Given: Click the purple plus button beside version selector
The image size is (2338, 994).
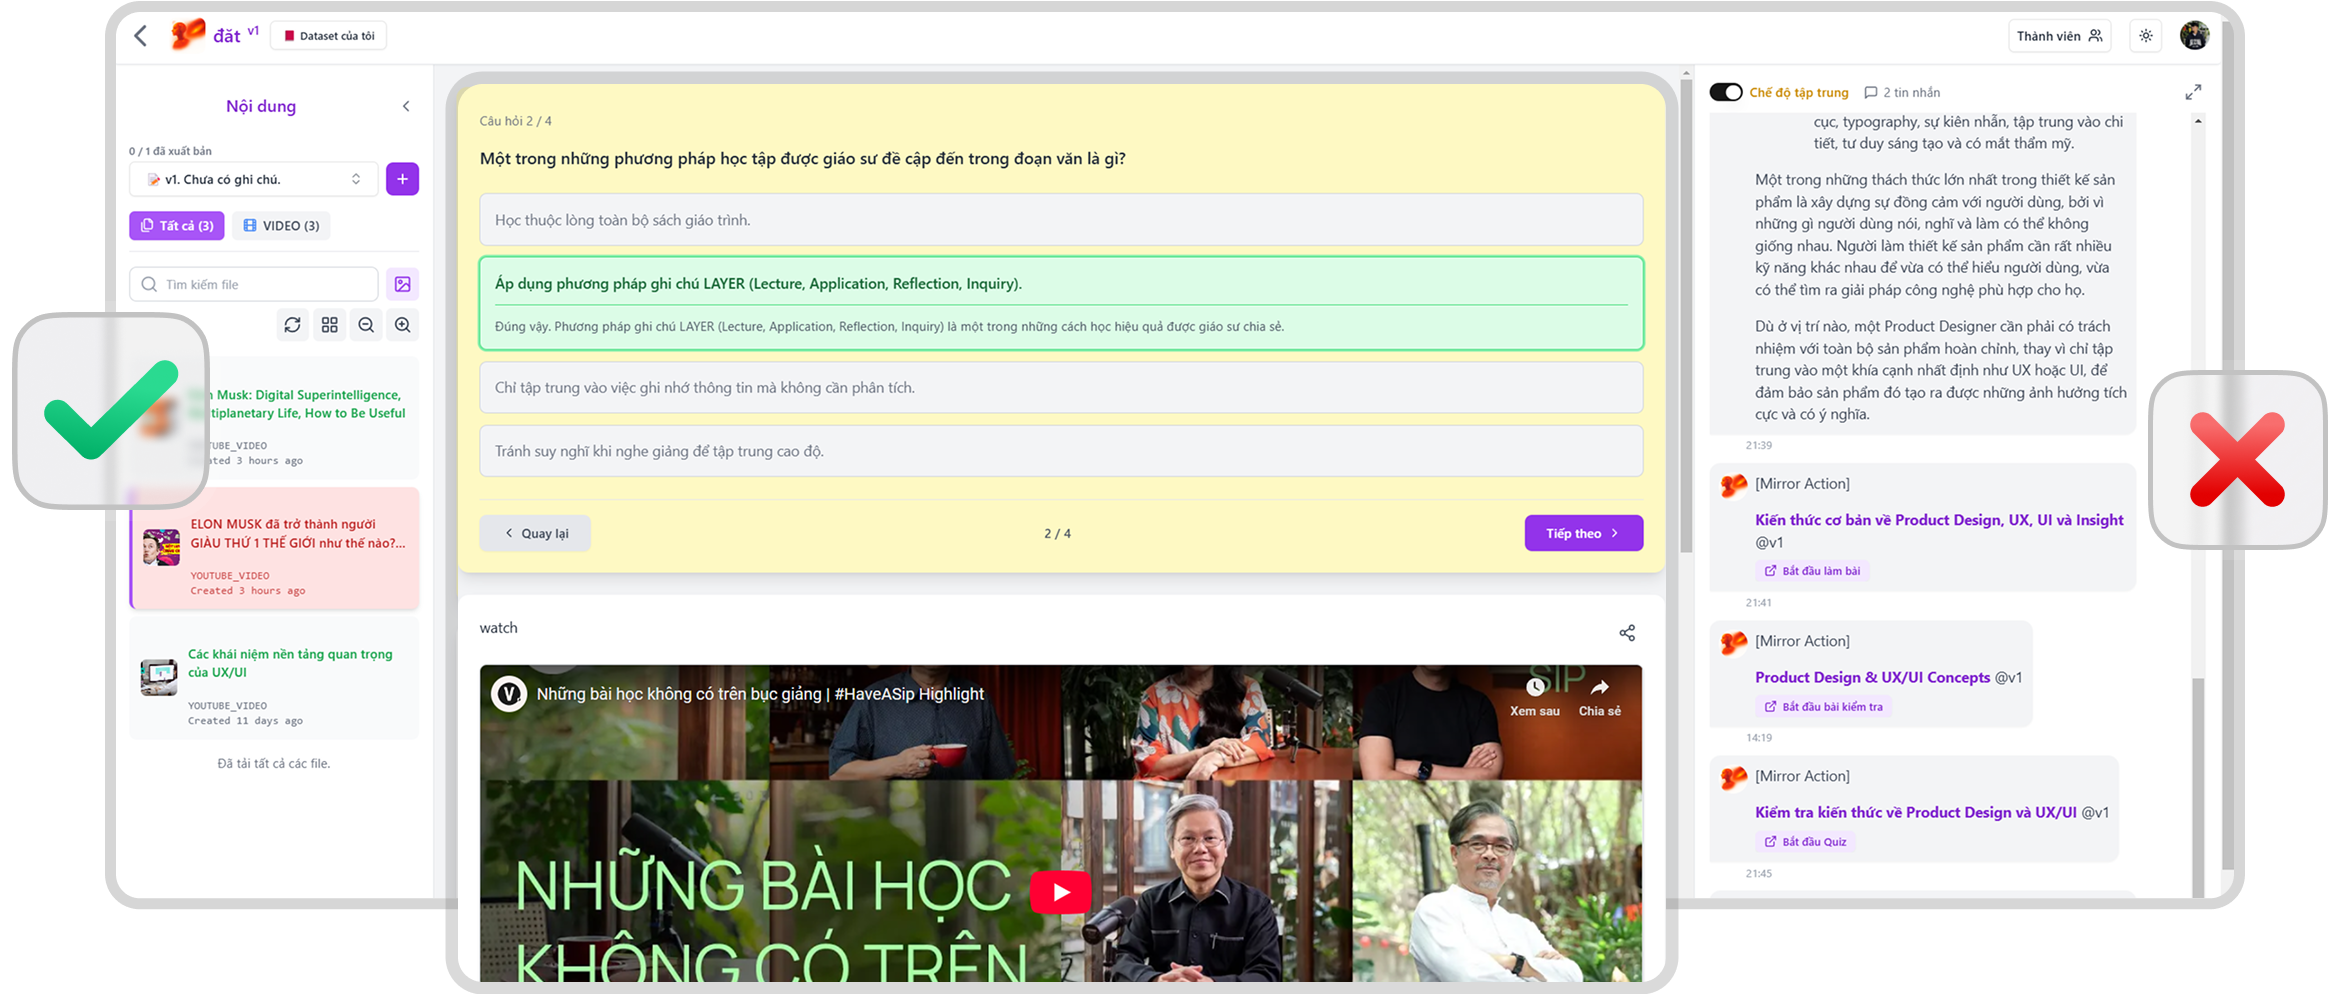Looking at the screenshot, I should tap(402, 179).
